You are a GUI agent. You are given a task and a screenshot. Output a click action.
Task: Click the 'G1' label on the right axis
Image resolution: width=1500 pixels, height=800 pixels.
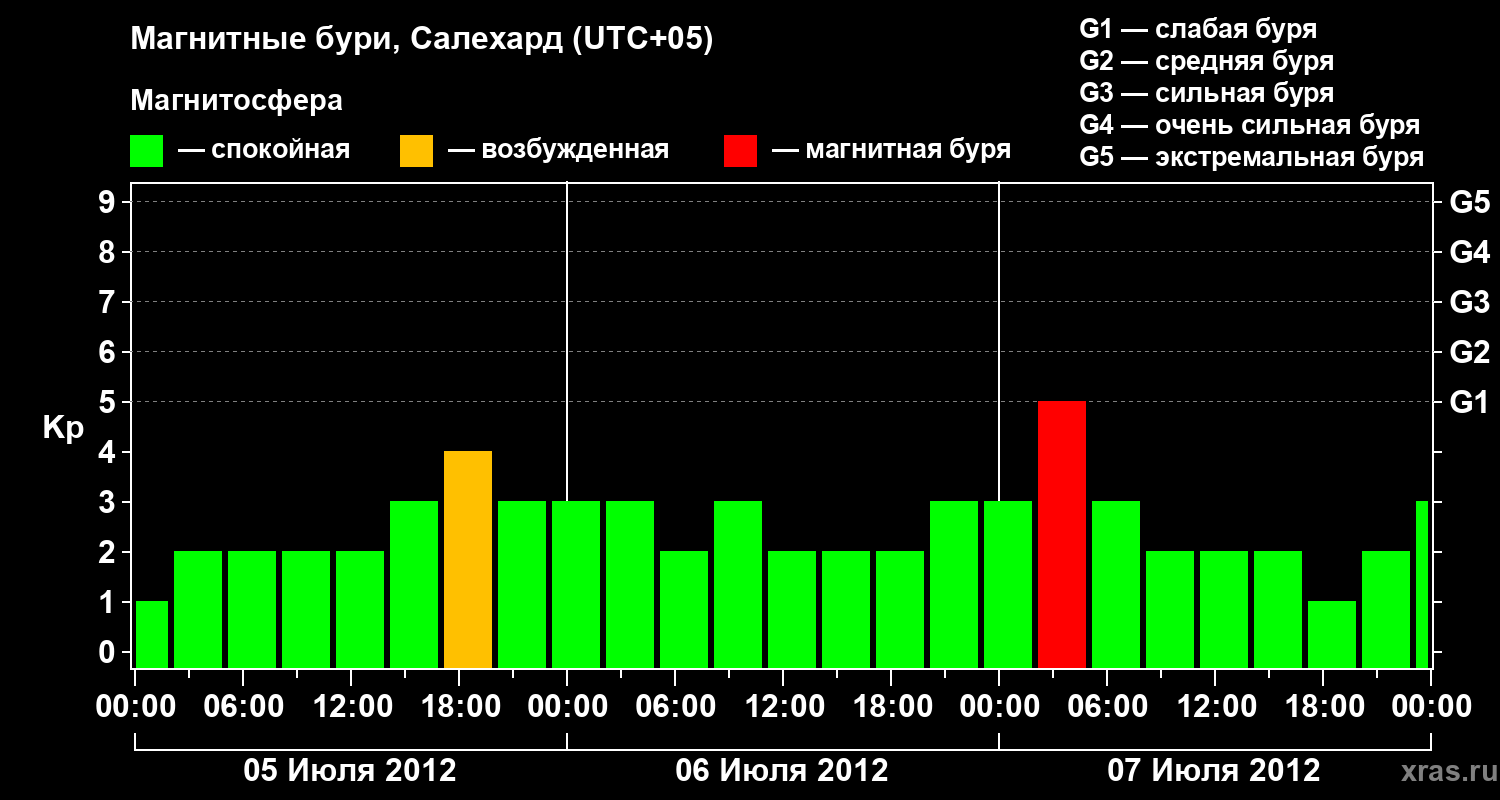1469,402
